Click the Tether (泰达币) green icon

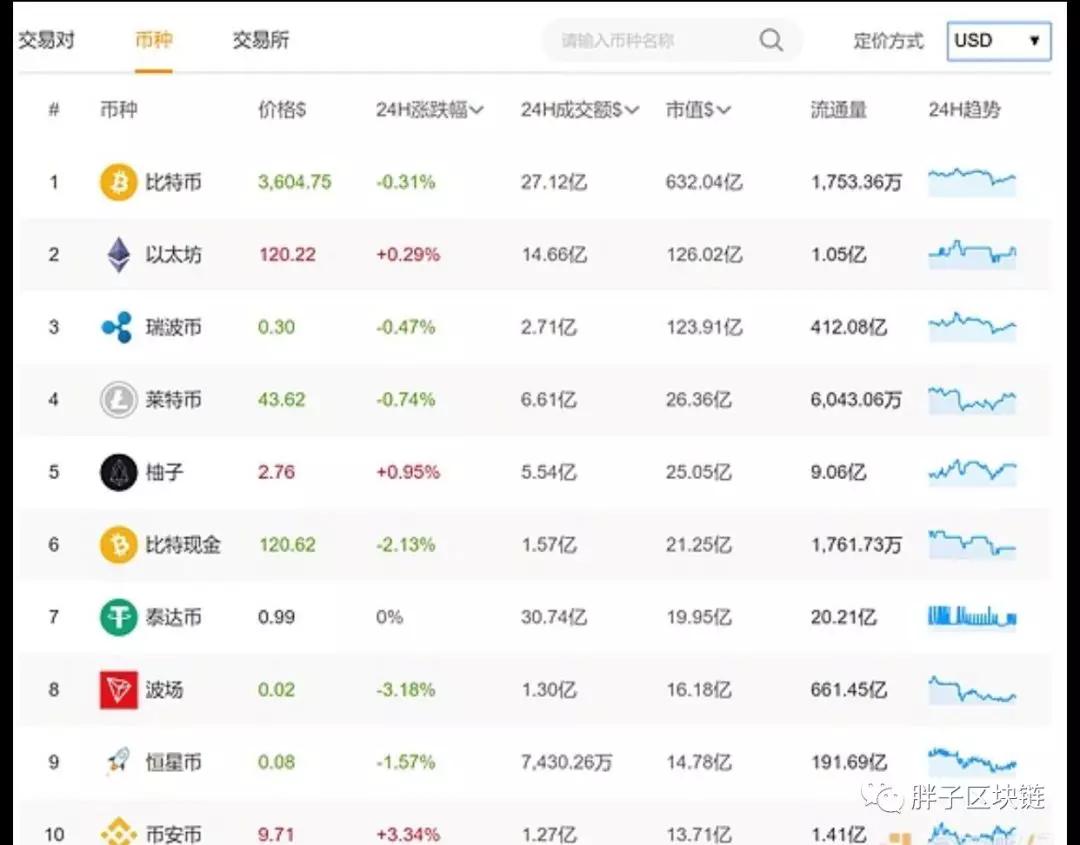point(118,617)
